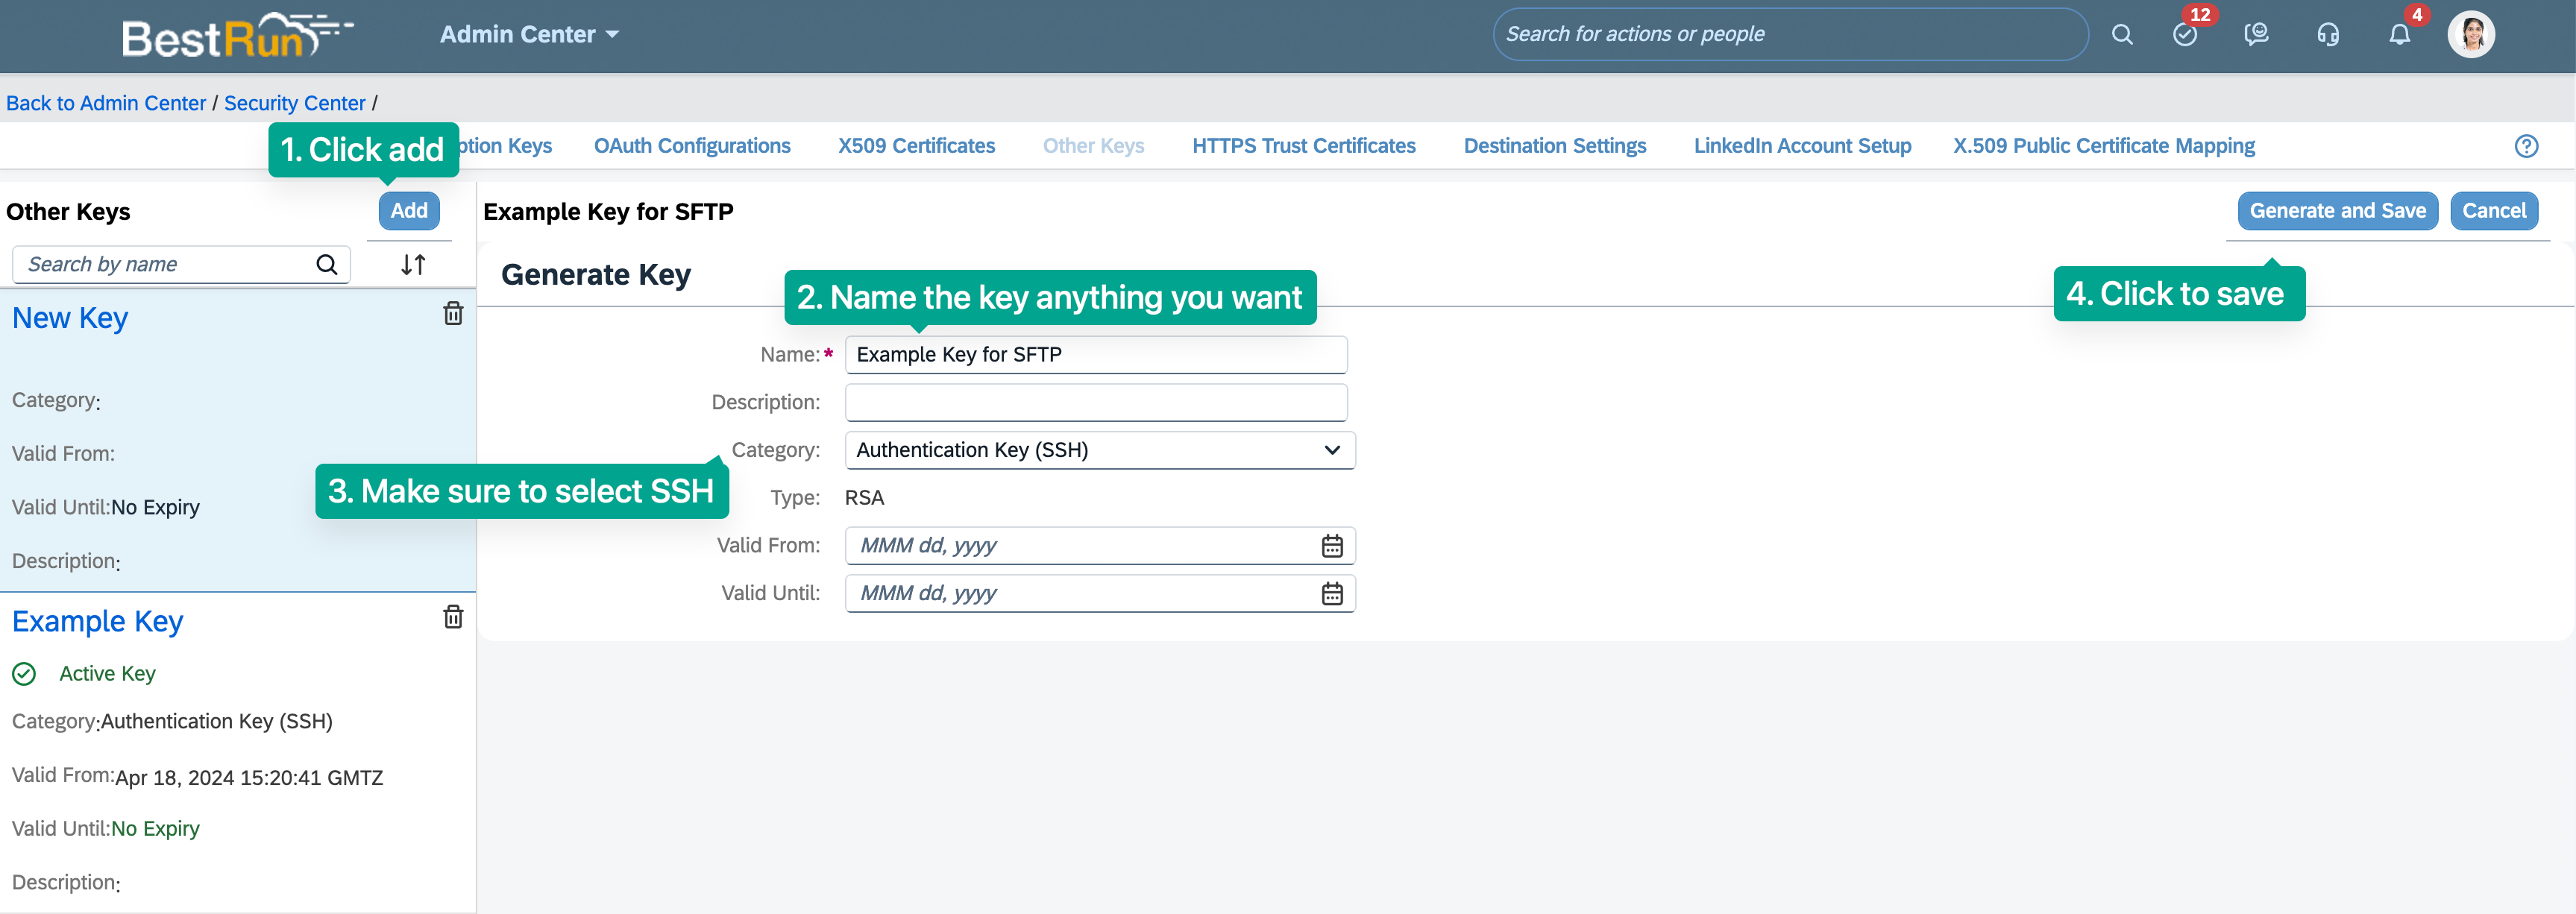The width and height of the screenshot is (2576, 914).
Task: Delete Example Key with trash icon
Action: (x=453, y=617)
